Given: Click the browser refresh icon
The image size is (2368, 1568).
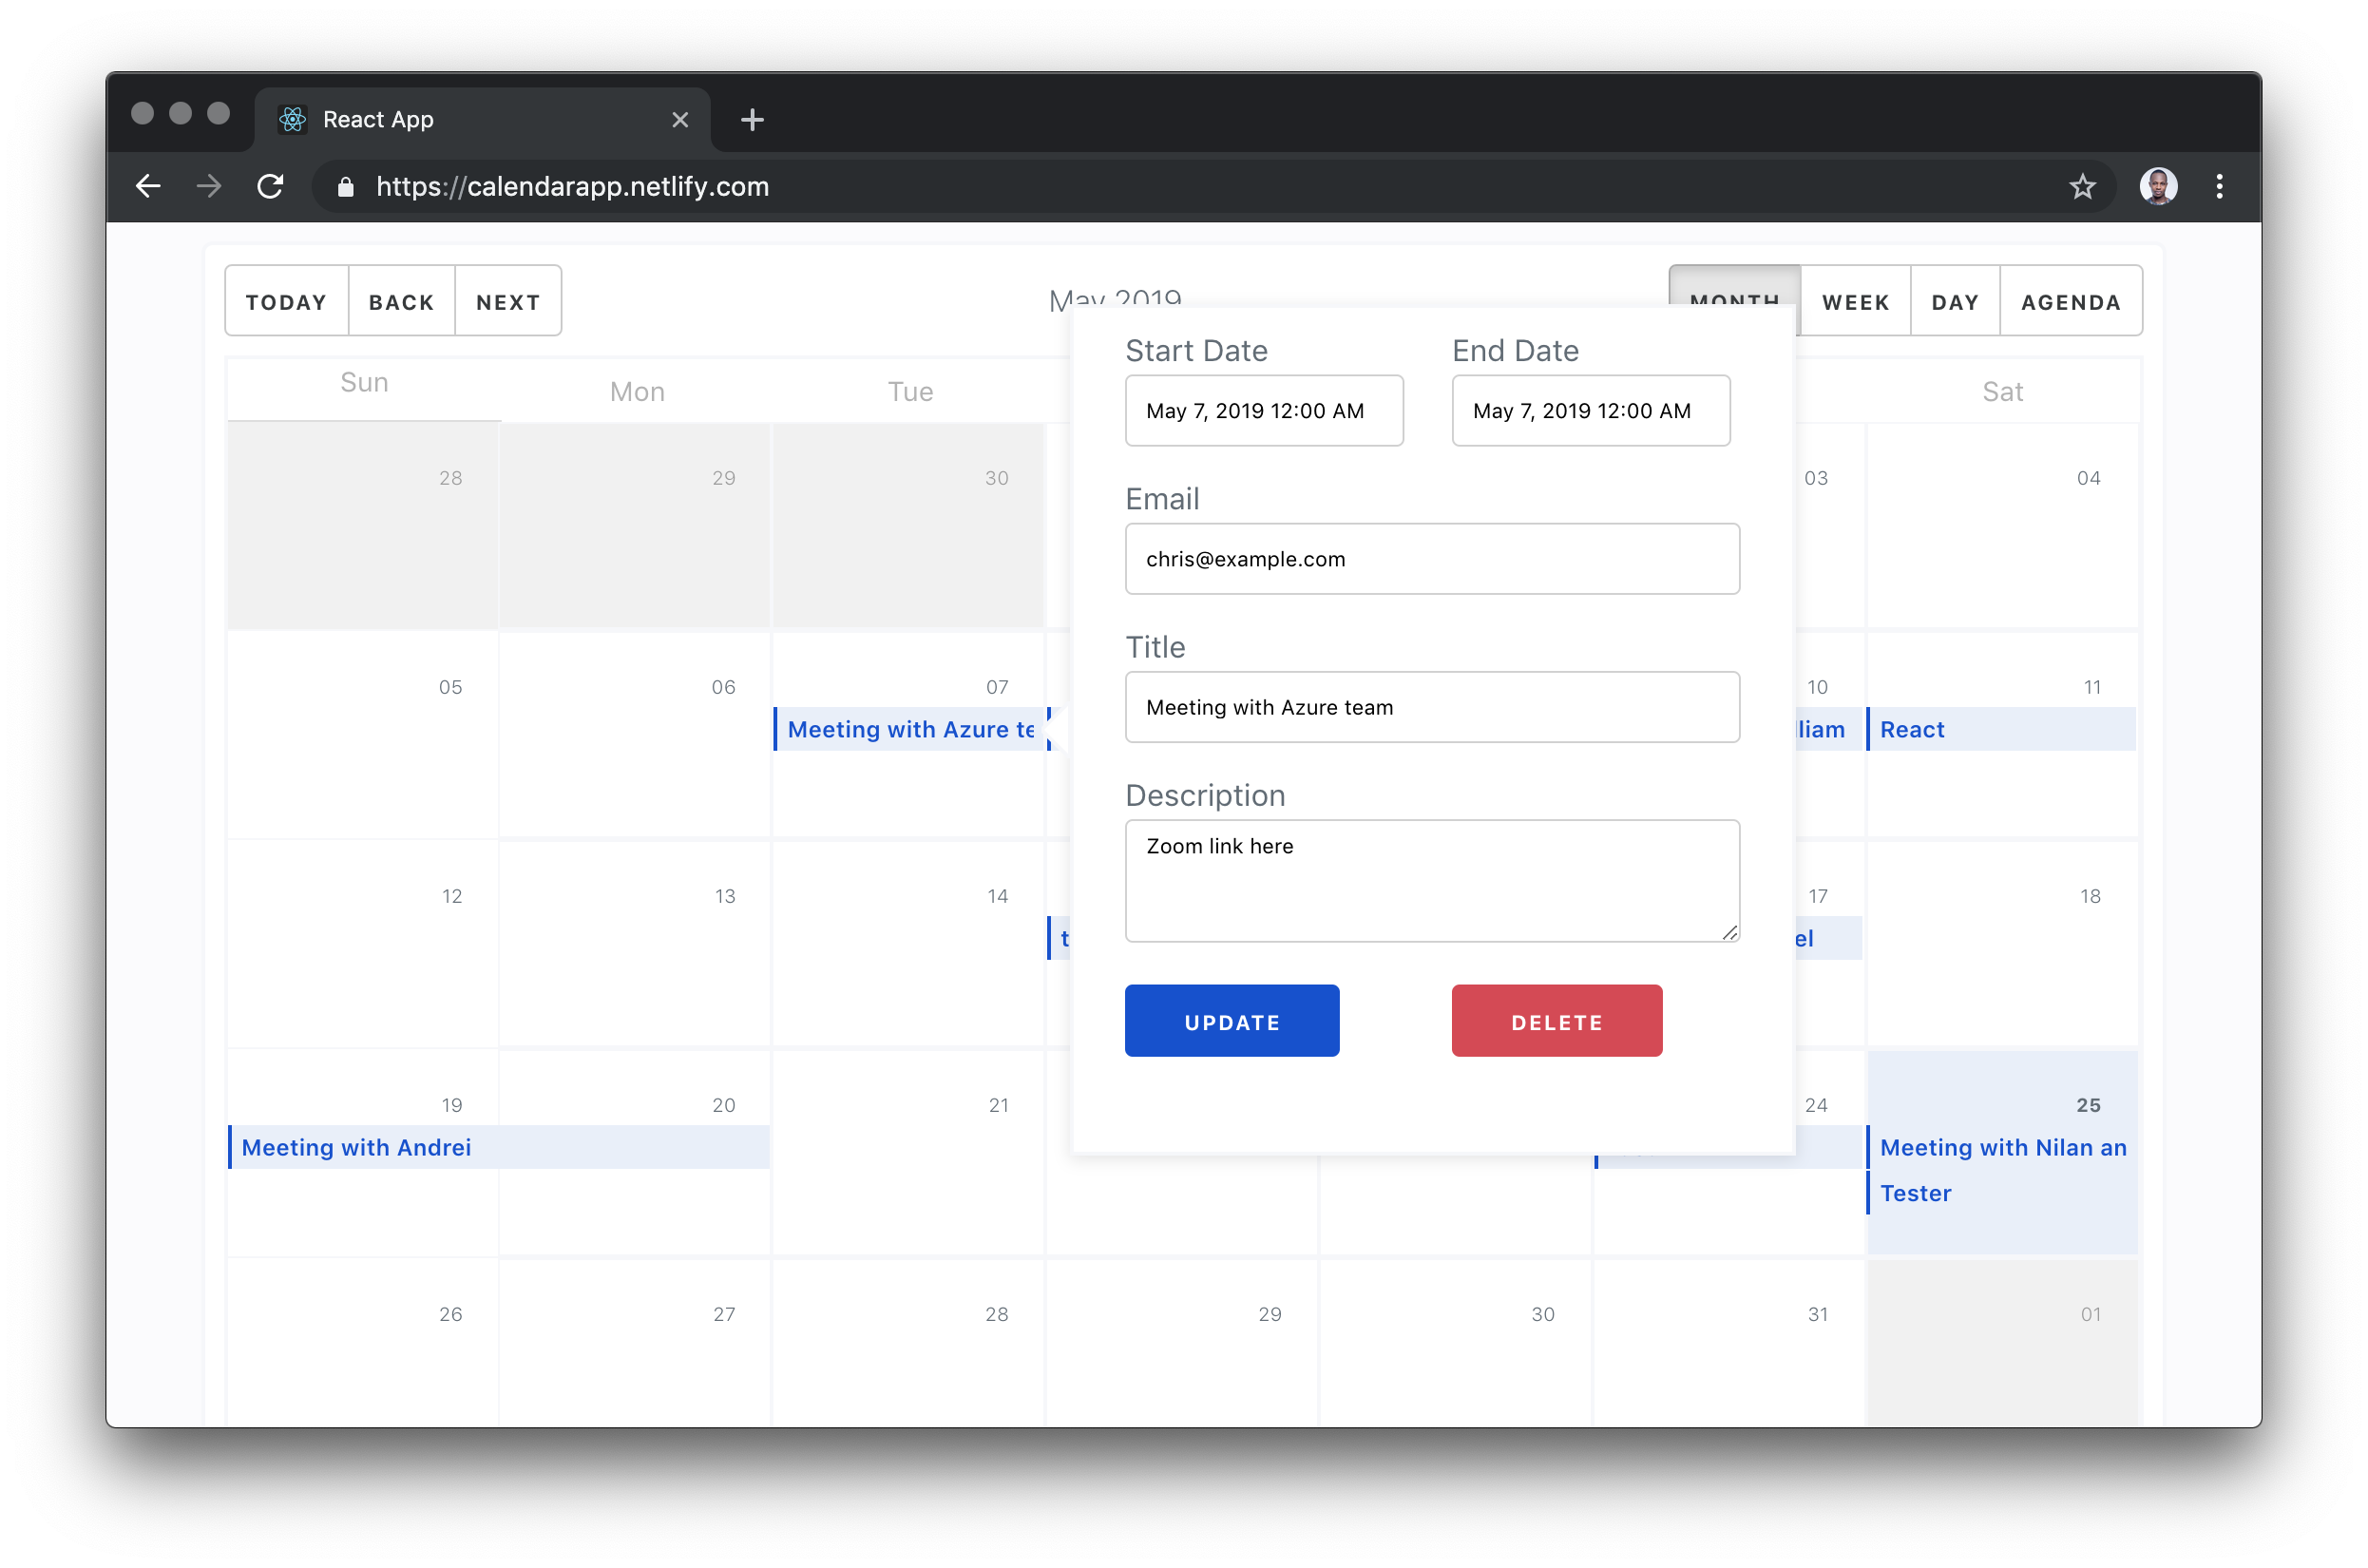Looking at the screenshot, I should (x=271, y=185).
